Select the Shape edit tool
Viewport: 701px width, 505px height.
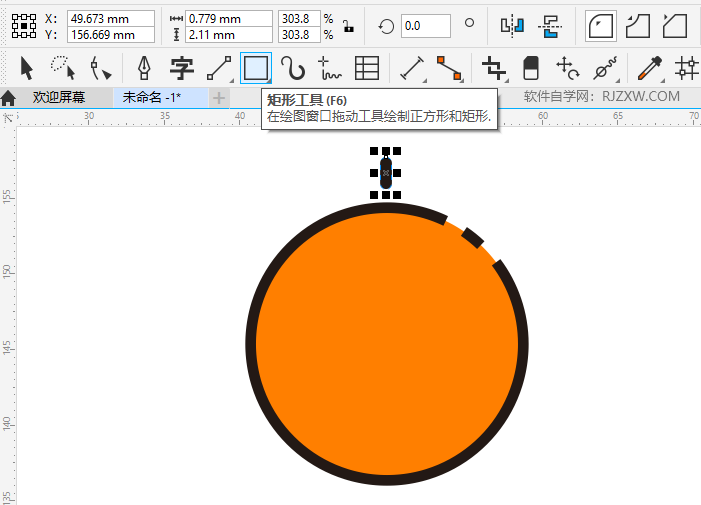(100, 68)
